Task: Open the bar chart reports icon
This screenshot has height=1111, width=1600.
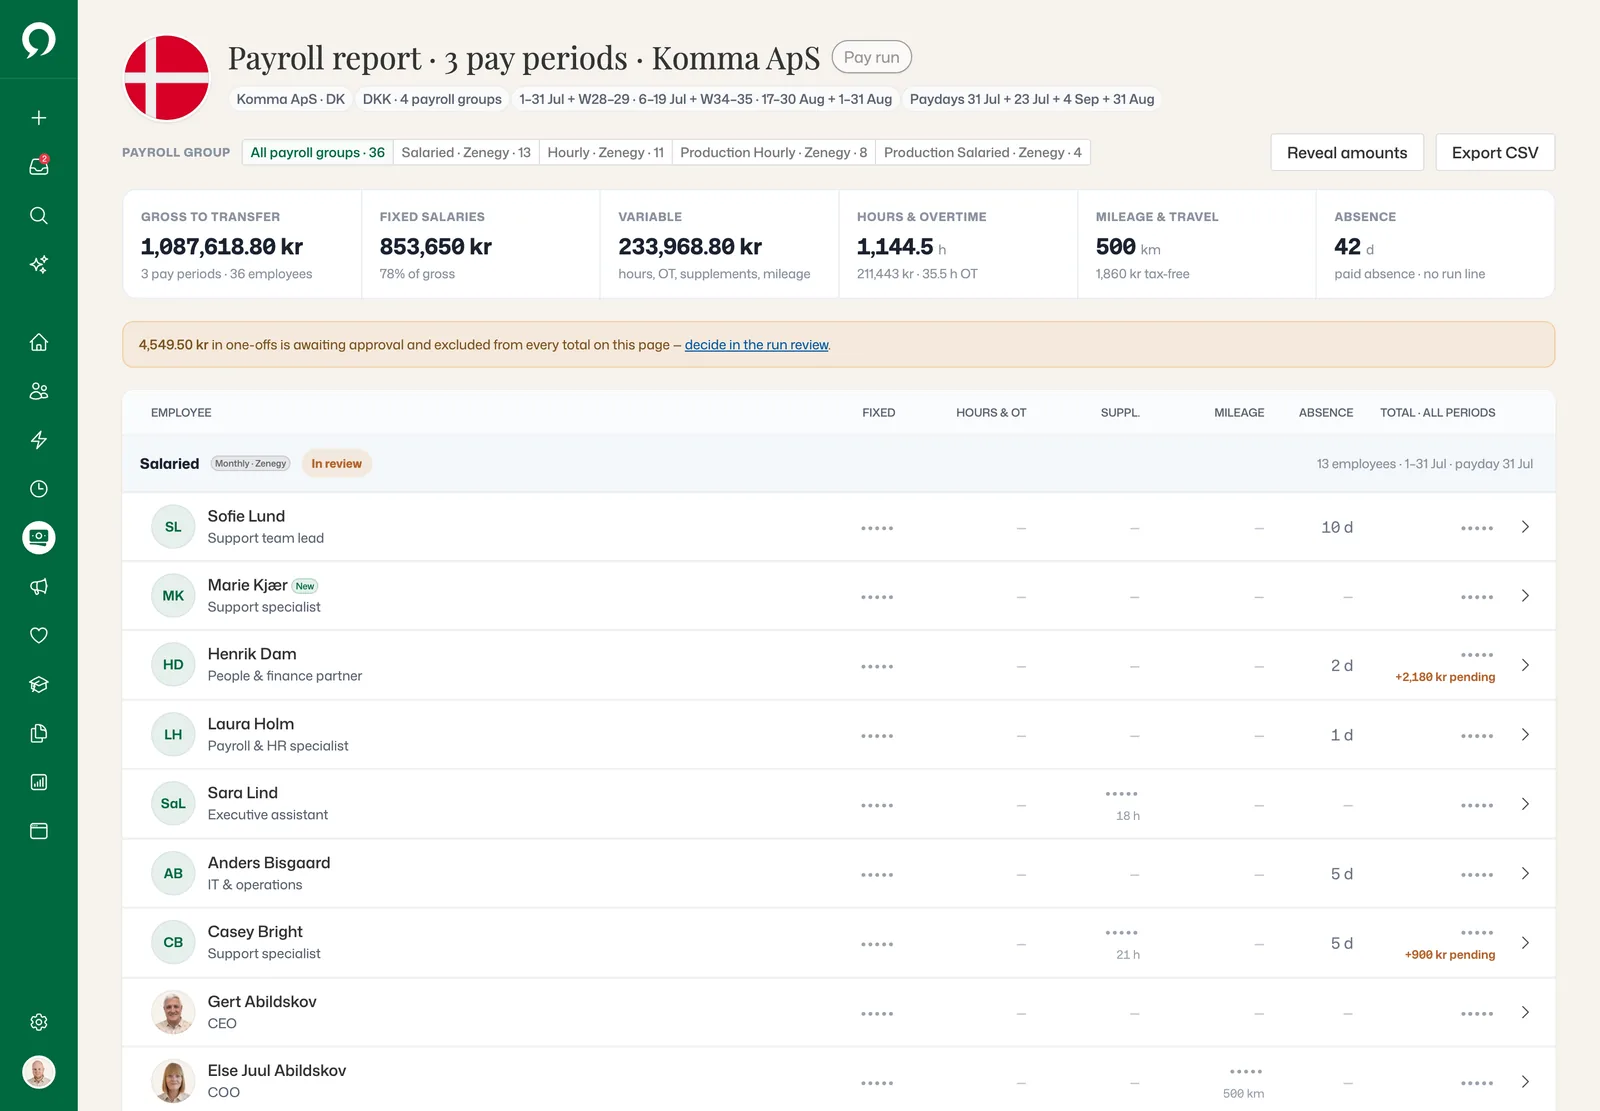Action: (x=39, y=782)
